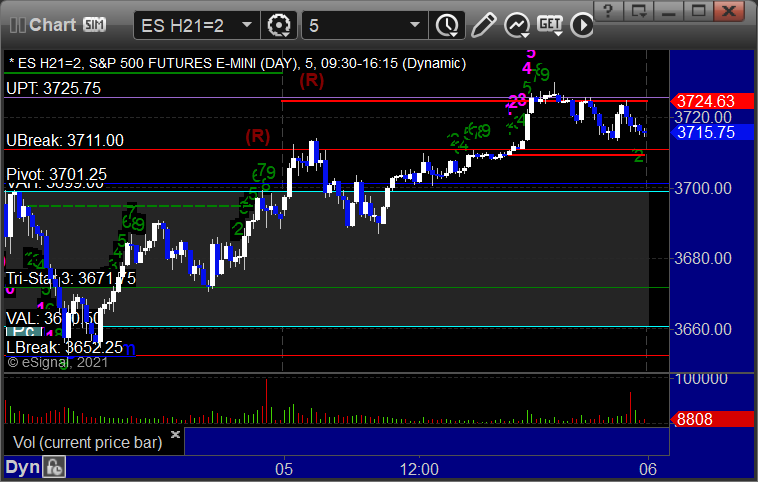Maximize the chart window
The image size is (758, 482).
[698, 10]
